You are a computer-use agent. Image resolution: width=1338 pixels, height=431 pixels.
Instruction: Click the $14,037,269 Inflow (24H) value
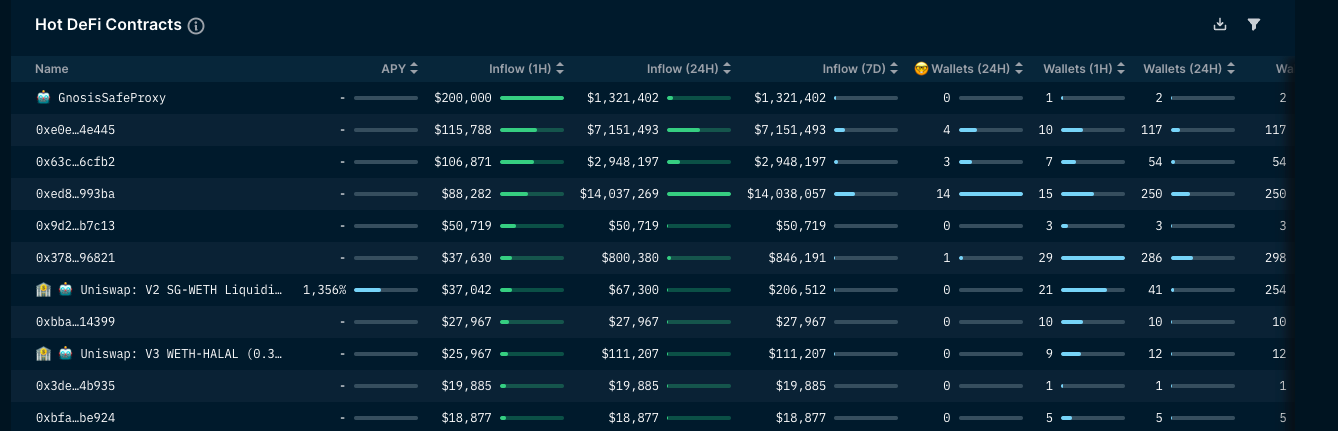click(619, 194)
